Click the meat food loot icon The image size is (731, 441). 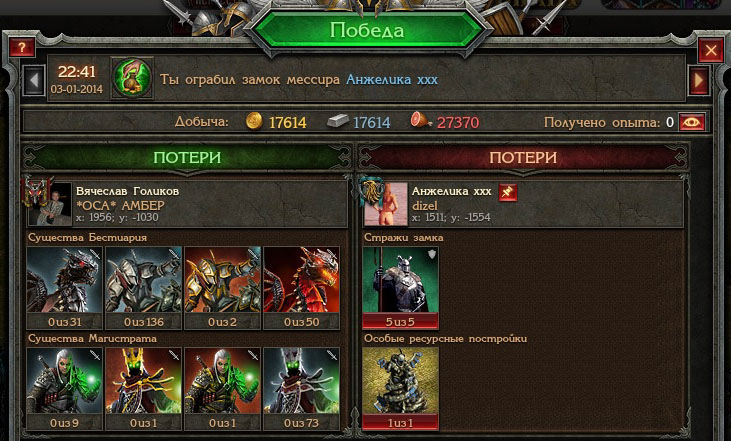click(x=421, y=121)
